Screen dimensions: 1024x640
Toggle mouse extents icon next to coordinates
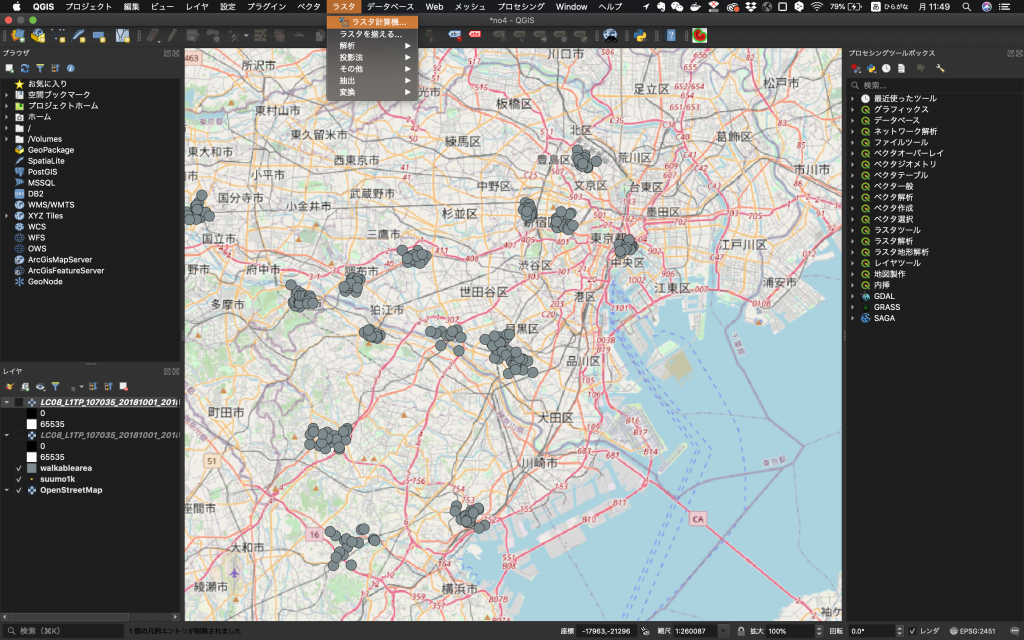(x=645, y=631)
